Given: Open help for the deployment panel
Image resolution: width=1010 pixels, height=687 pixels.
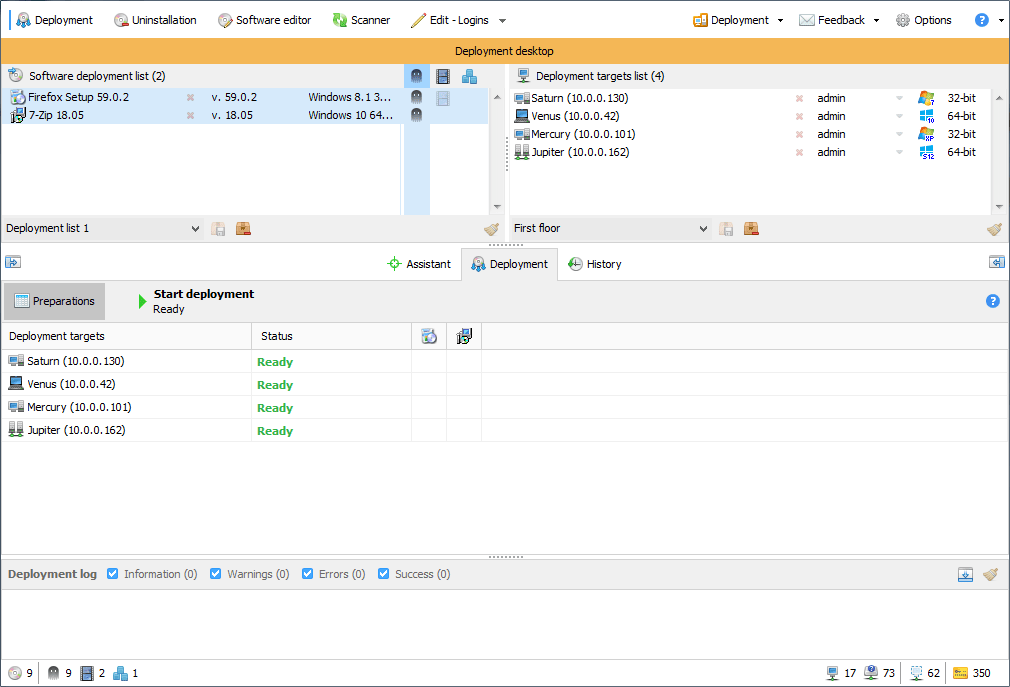Looking at the screenshot, I should click(993, 301).
